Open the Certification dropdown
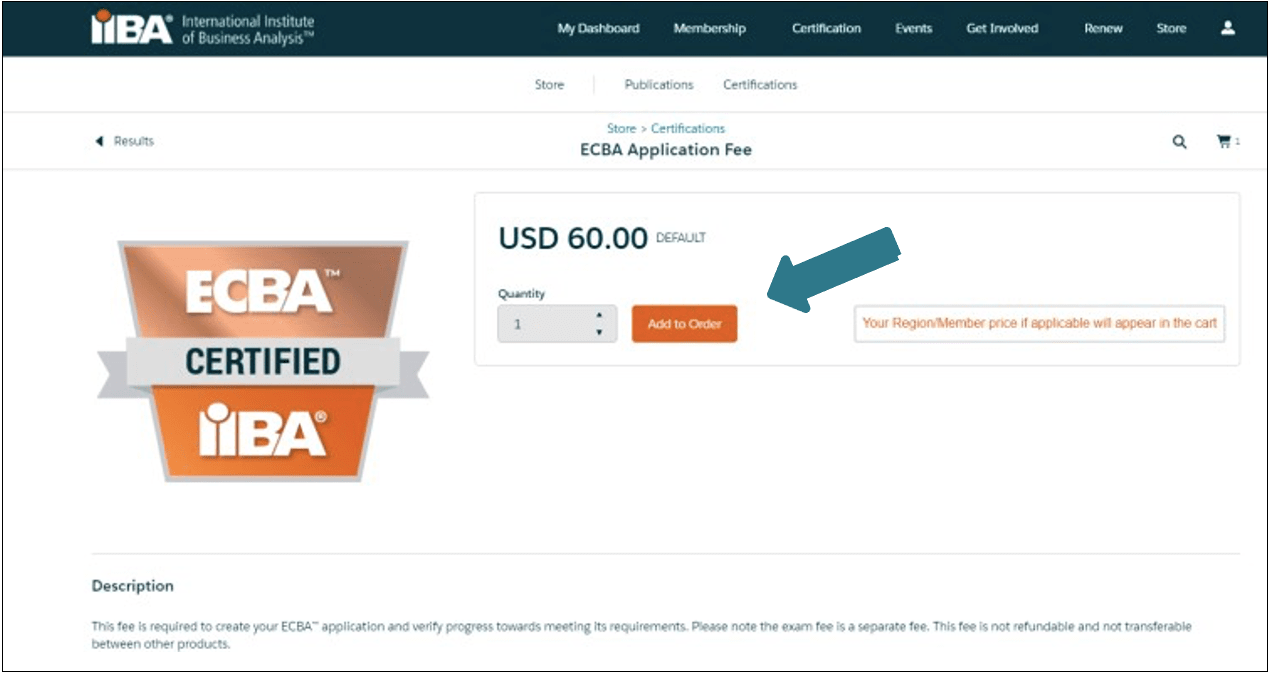Viewport: 1270px width, 674px height. (826, 28)
